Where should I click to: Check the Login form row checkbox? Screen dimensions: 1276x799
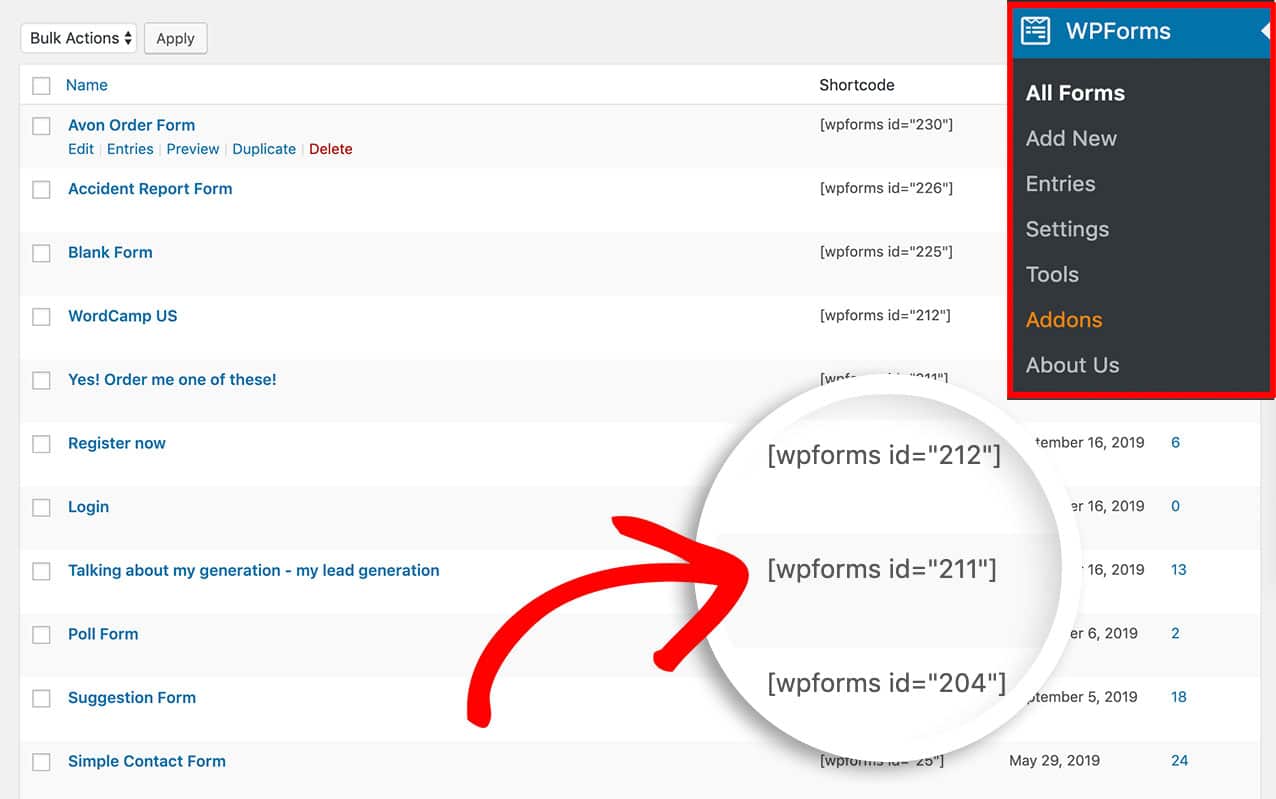[41, 508]
